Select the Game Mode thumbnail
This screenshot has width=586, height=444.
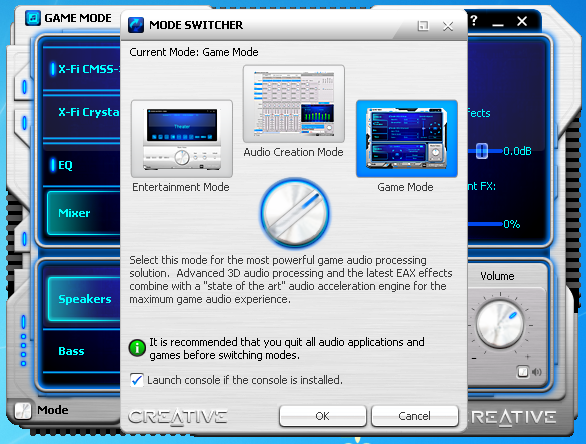pos(407,139)
